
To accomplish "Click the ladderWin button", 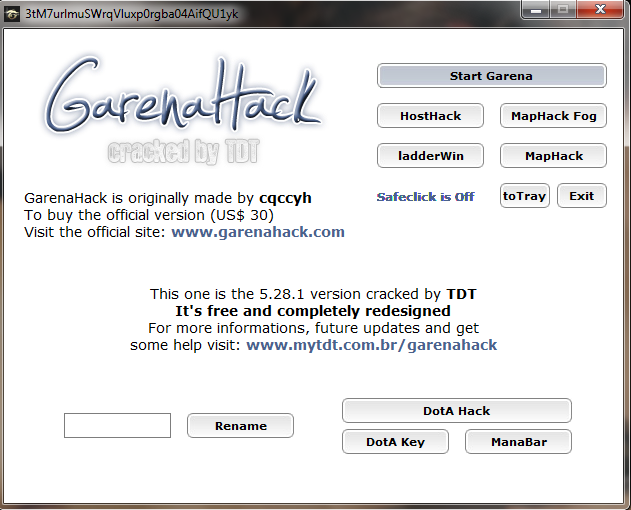I will pos(430,156).
